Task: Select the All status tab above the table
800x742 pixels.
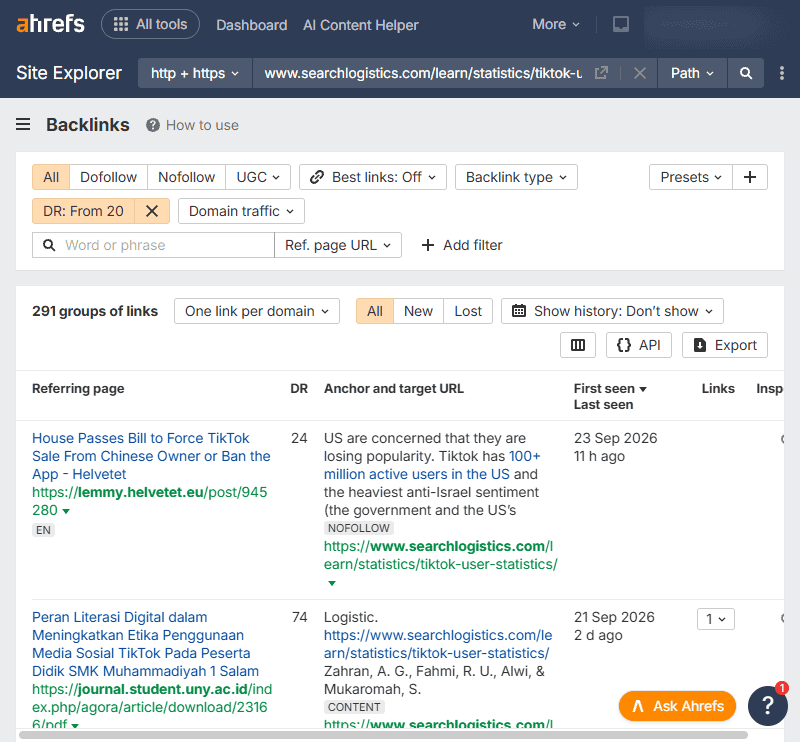Action: 375,311
